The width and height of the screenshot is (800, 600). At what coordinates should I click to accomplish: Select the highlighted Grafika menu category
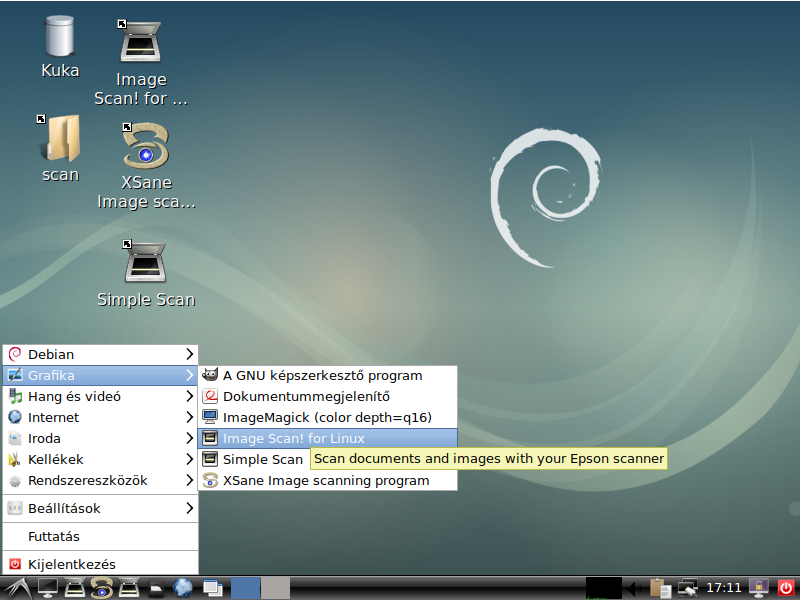[100, 375]
